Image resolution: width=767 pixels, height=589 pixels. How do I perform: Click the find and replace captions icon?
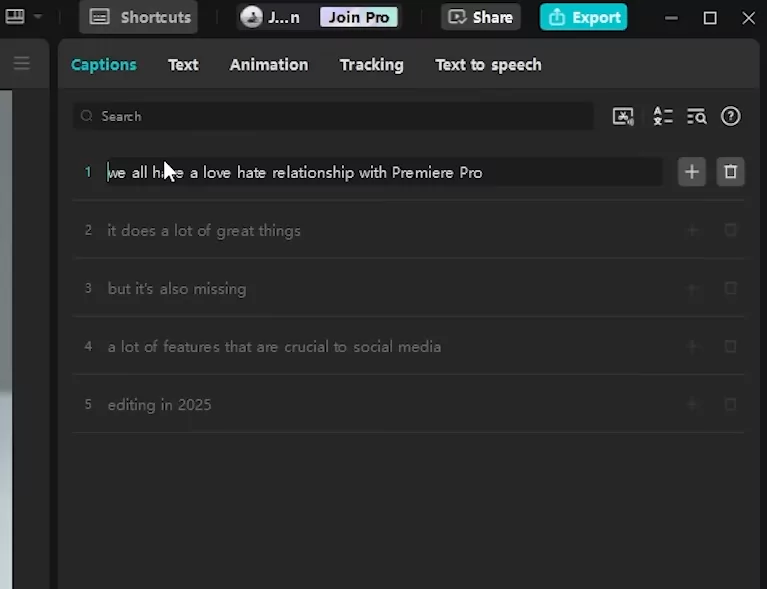696,116
